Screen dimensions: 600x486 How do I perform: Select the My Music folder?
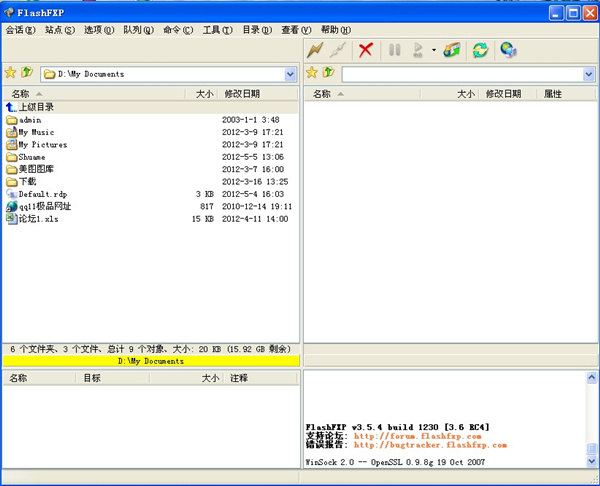pyautogui.click(x=37, y=132)
